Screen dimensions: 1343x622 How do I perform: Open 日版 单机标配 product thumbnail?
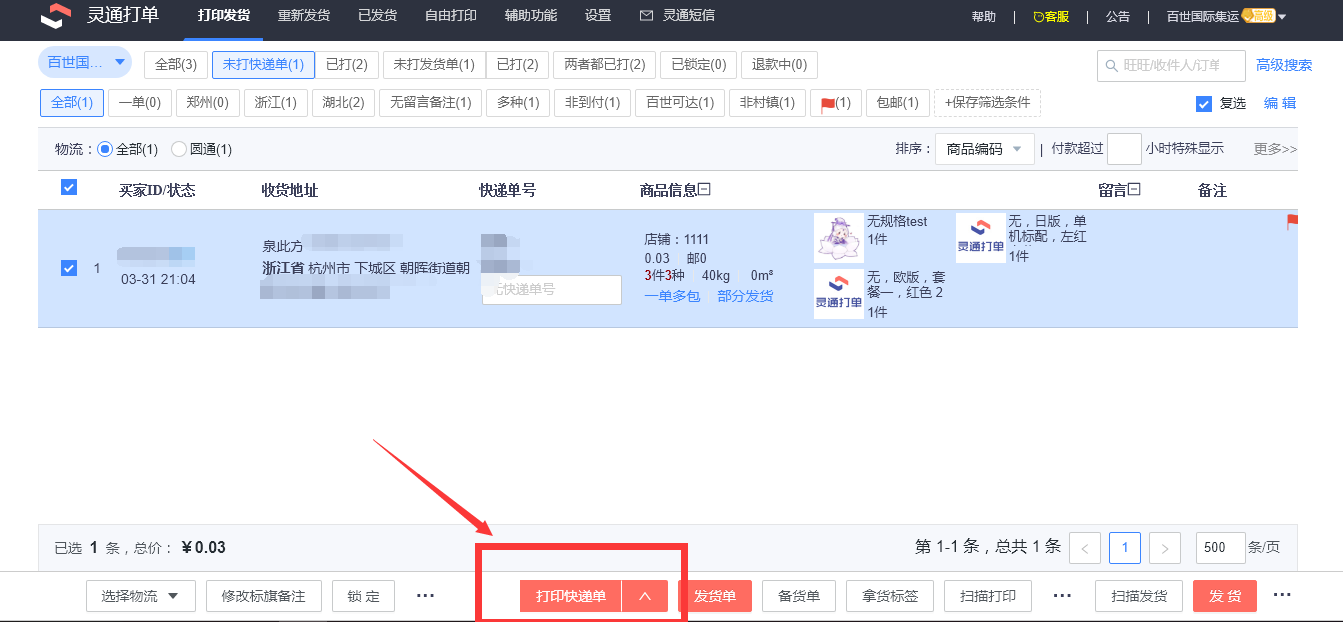(x=981, y=238)
